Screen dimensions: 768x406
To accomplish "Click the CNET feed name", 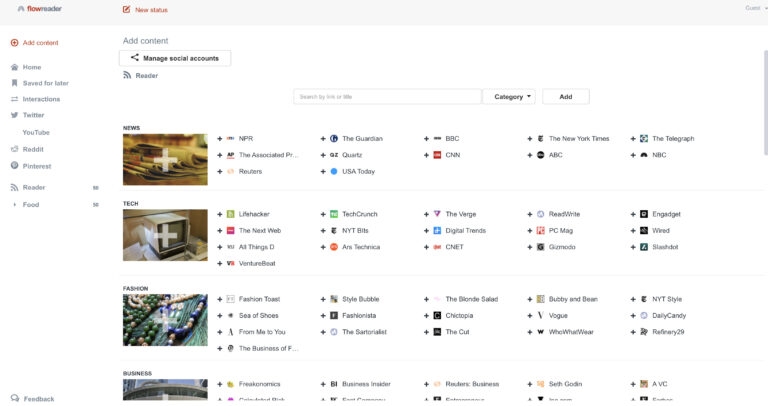I will 454,247.
